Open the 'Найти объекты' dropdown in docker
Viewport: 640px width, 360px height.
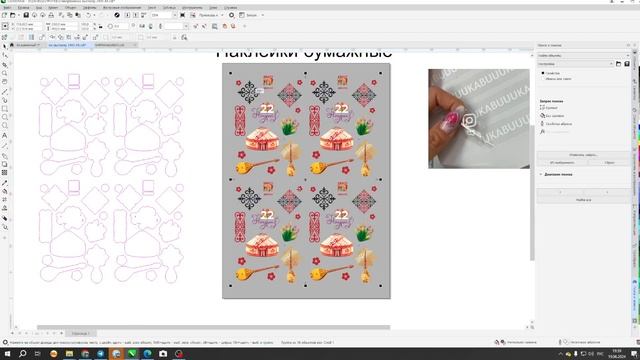tap(583, 55)
